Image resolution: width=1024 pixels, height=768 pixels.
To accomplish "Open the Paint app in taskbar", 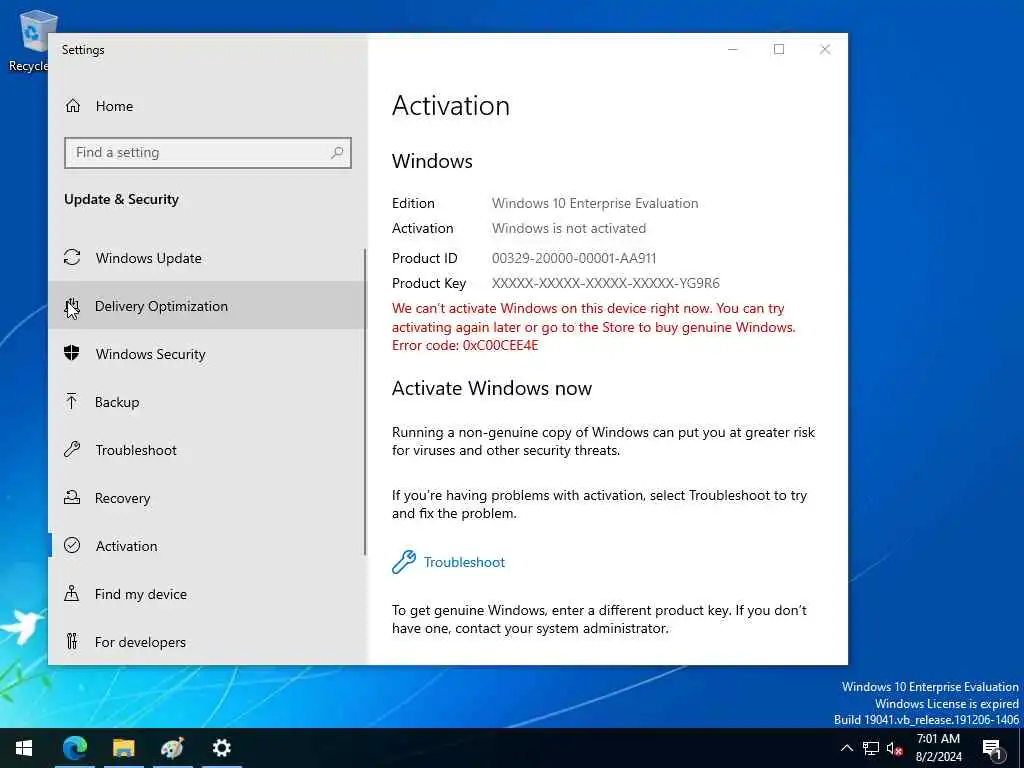I will click(x=172, y=748).
